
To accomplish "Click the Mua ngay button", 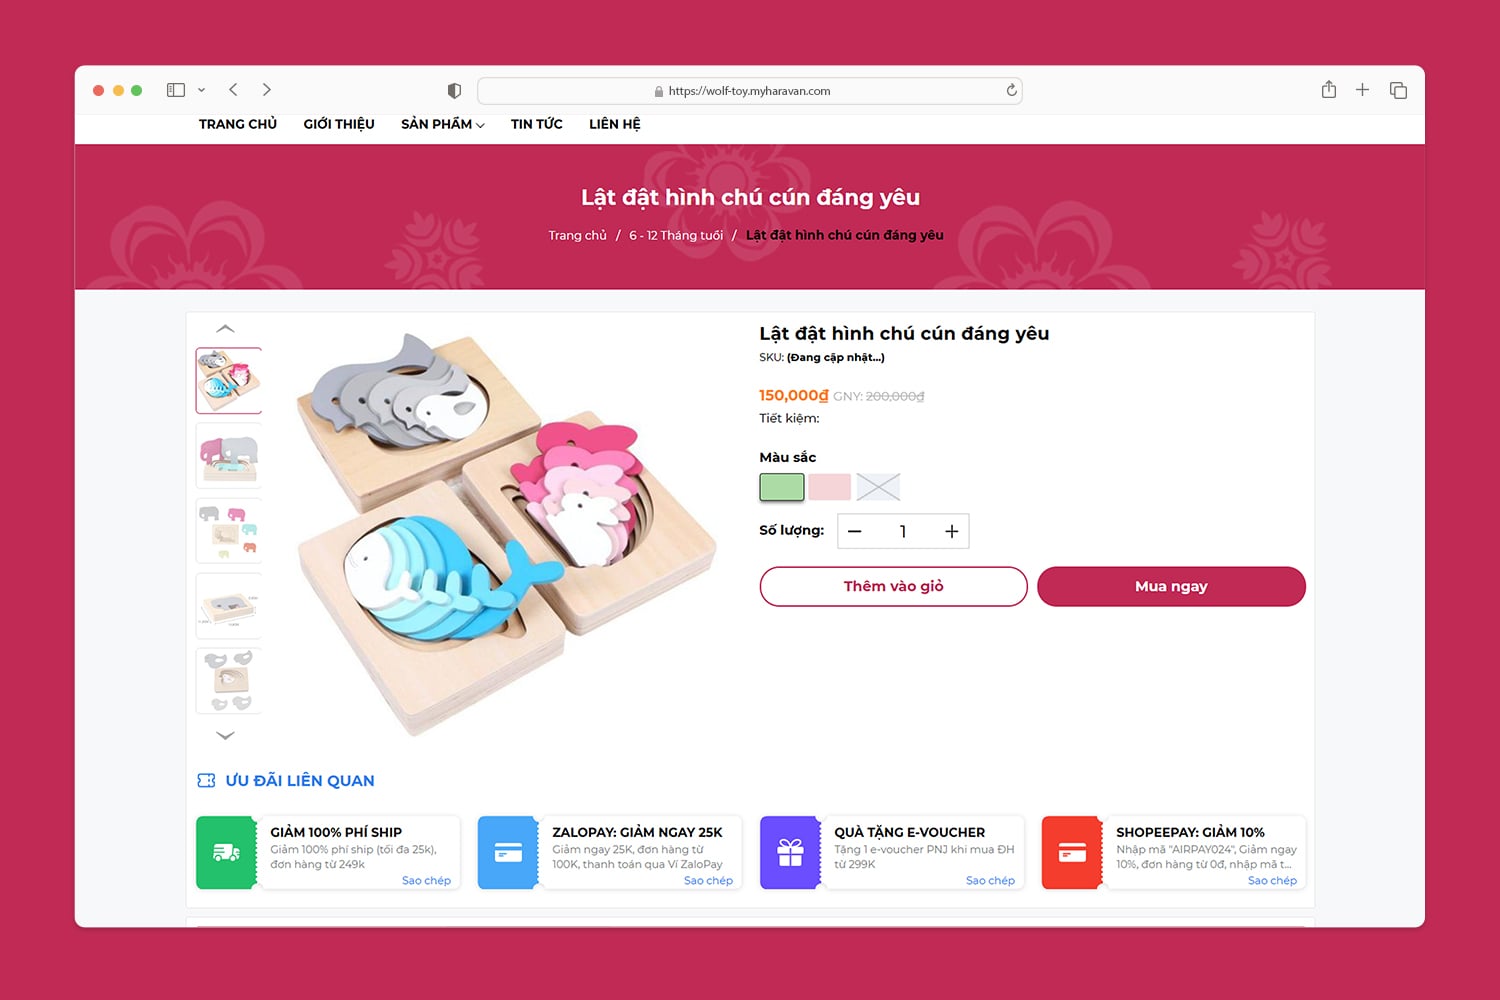I will click(1171, 586).
